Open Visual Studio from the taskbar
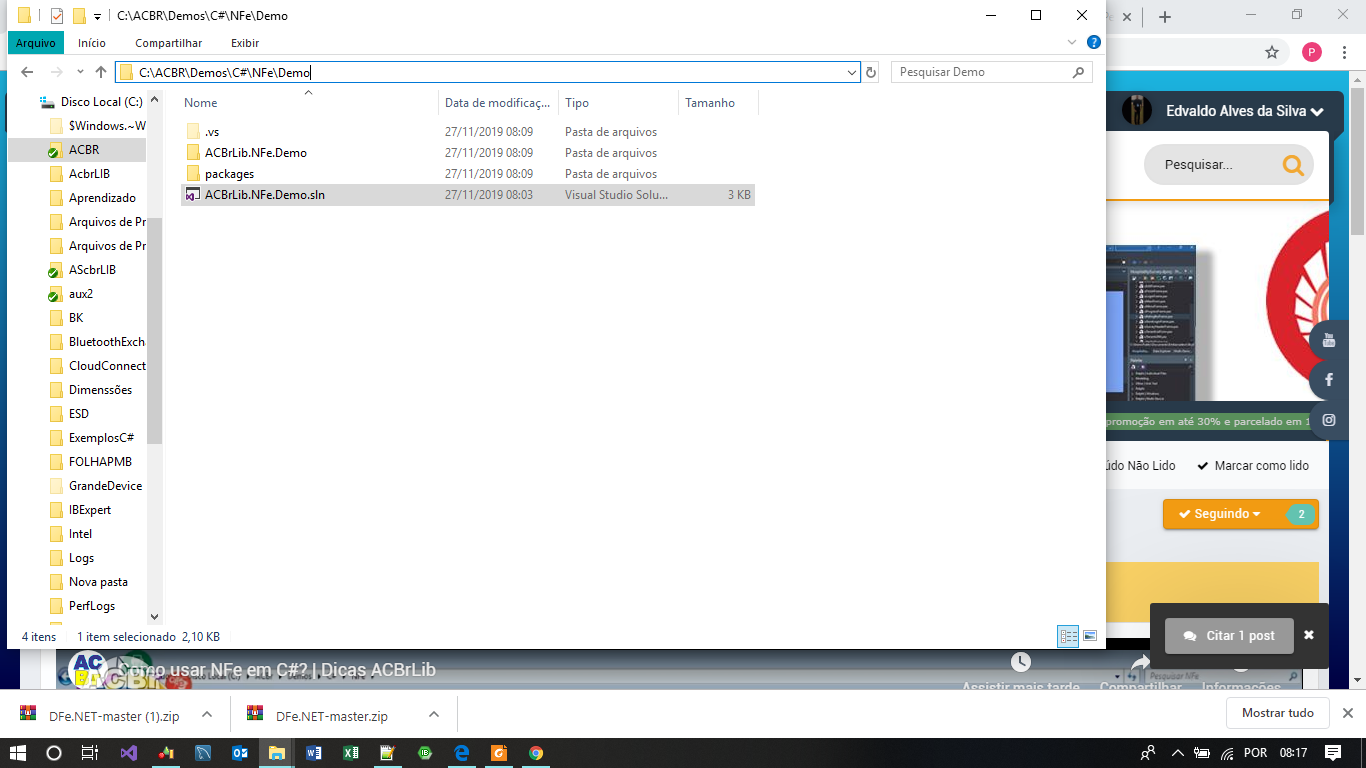This screenshot has height=768, width=1366. coord(129,753)
